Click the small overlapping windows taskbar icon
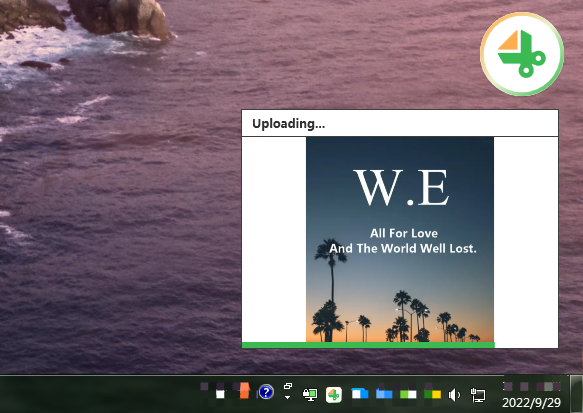This screenshot has height=413, width=583. coord(288,386)
